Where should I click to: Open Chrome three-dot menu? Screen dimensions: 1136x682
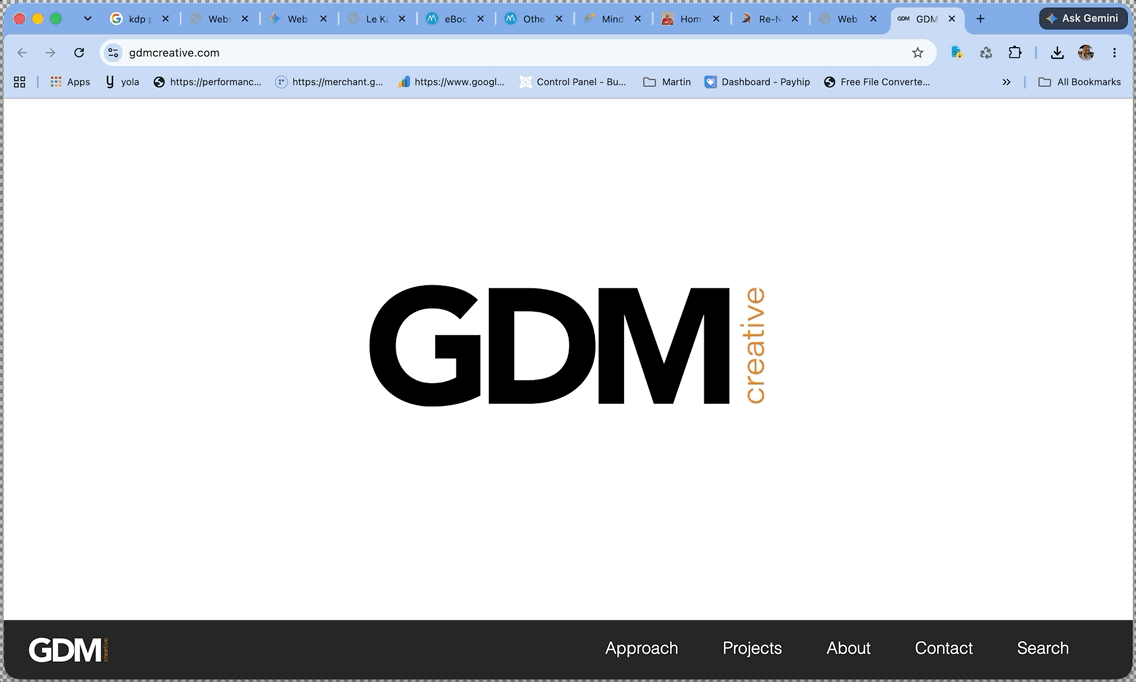coord(1114,52)
